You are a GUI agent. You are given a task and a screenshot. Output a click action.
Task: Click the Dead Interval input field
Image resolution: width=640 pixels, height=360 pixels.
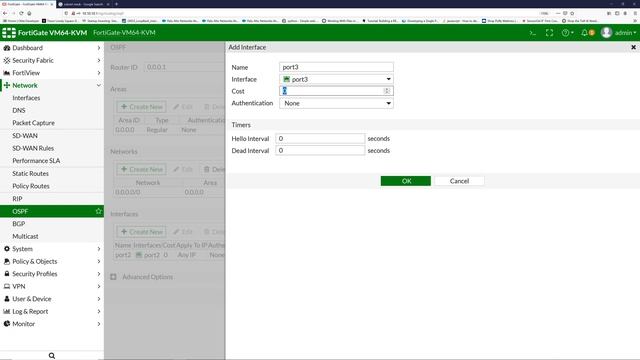pos(320,151)
